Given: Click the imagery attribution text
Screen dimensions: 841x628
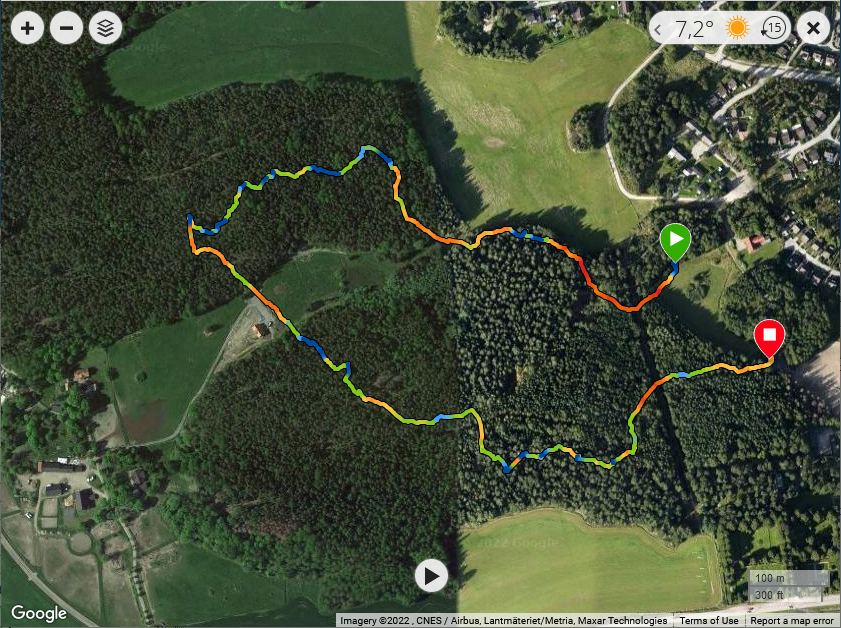Looking at the screenshot, I should pyautogui.click(x=504, y=620).
